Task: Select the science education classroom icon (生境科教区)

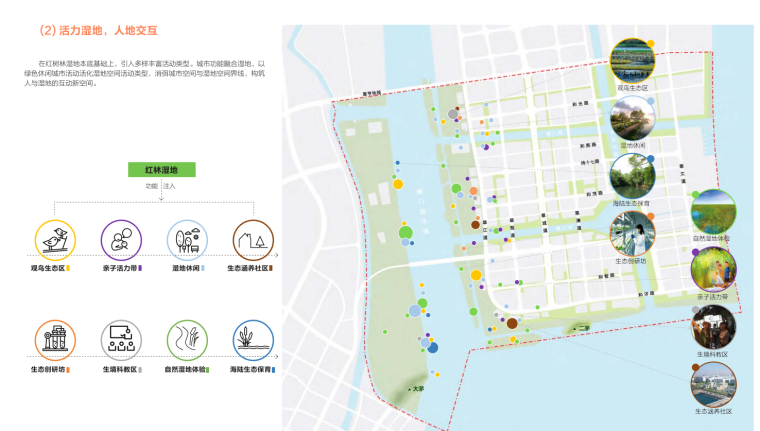Action: (120, 340)
